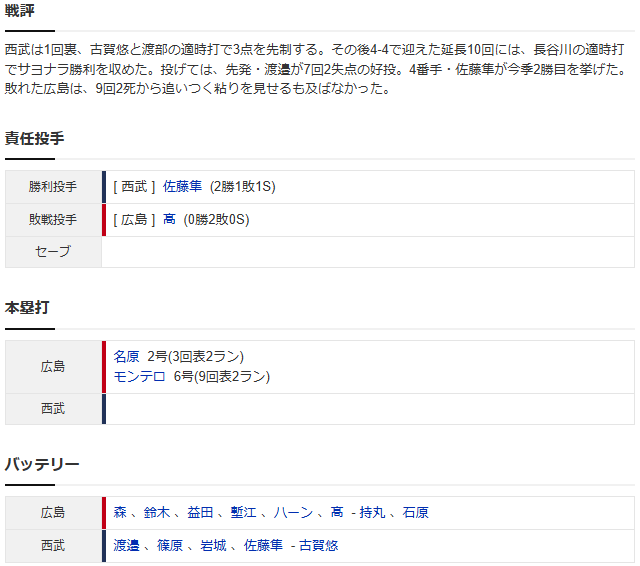Select the バッテリー section heading
The width and height of the screenshot is (640, 566).
(x=42, y=464)
